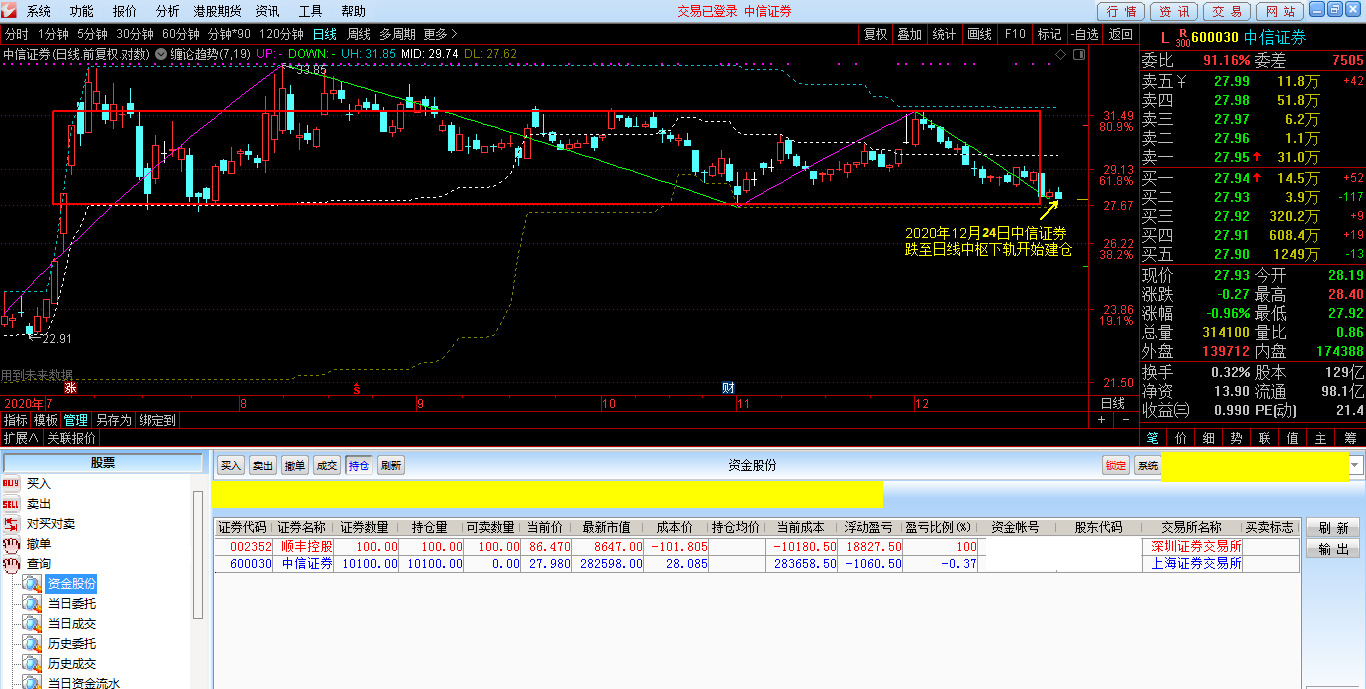1366x689 pixels.
Task: Click the 网站 button at top right
Action: (x=1279, y=11)
